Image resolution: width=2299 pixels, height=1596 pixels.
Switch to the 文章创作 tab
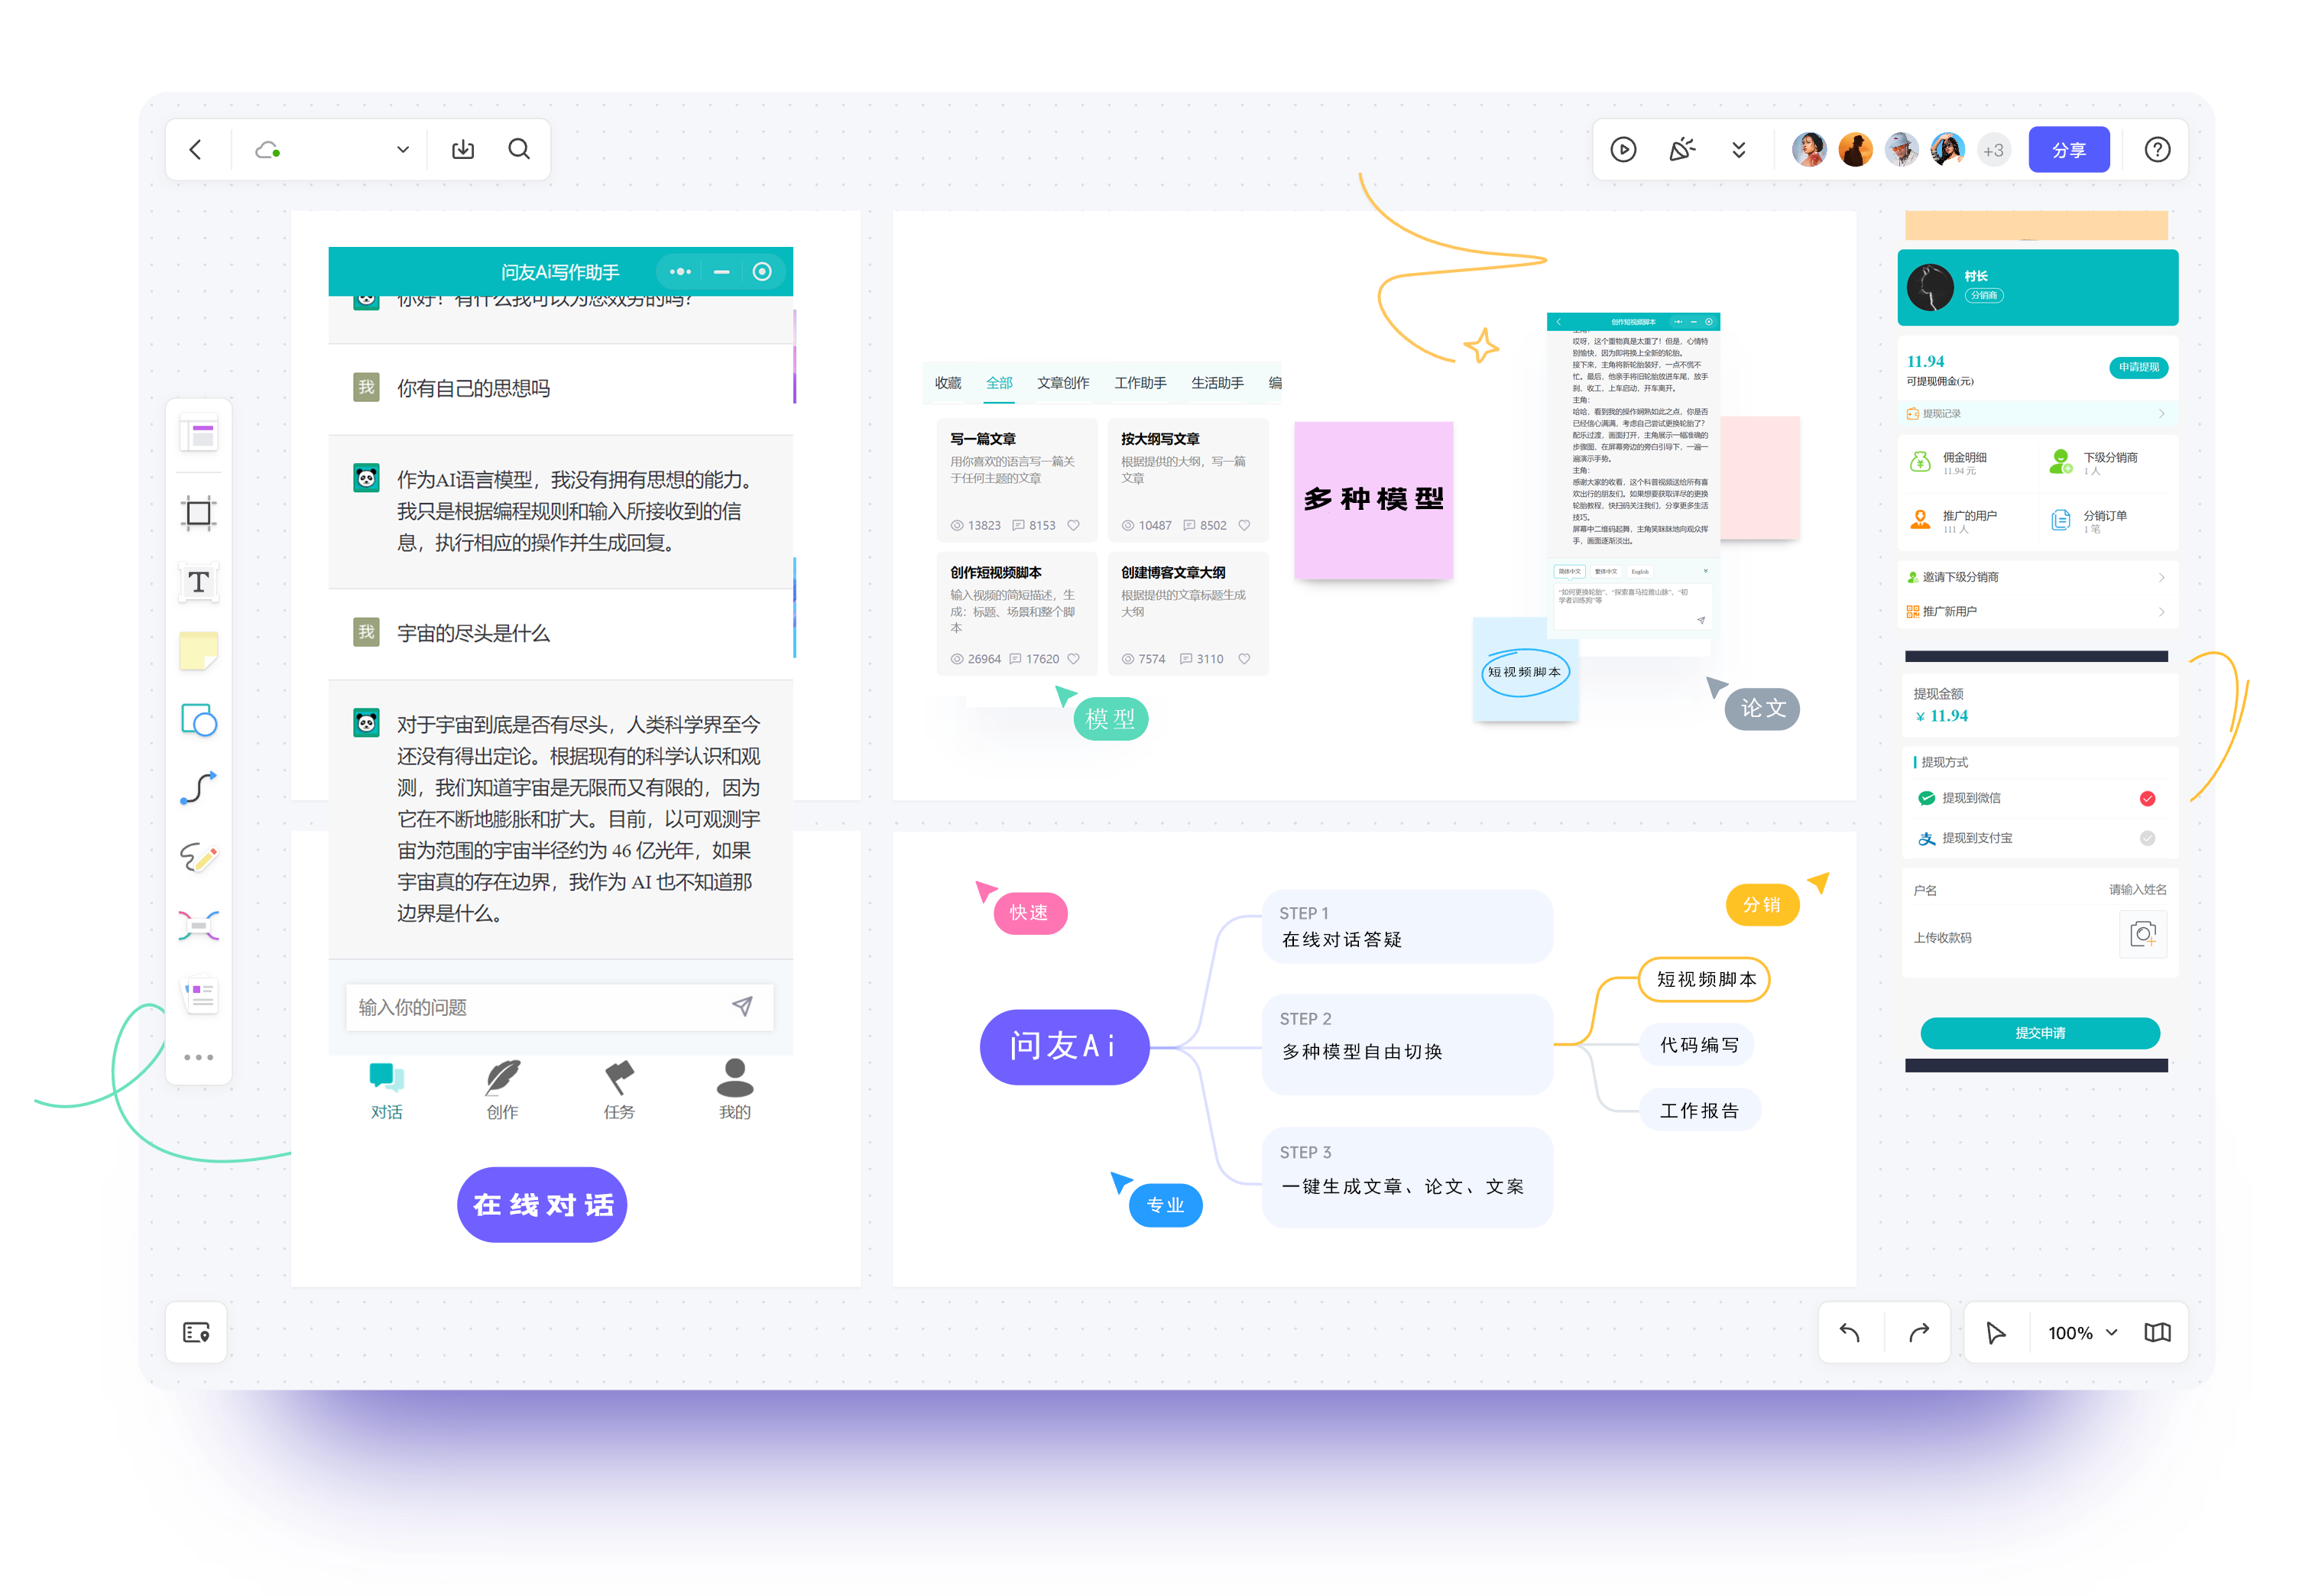tap(1062, 383)
